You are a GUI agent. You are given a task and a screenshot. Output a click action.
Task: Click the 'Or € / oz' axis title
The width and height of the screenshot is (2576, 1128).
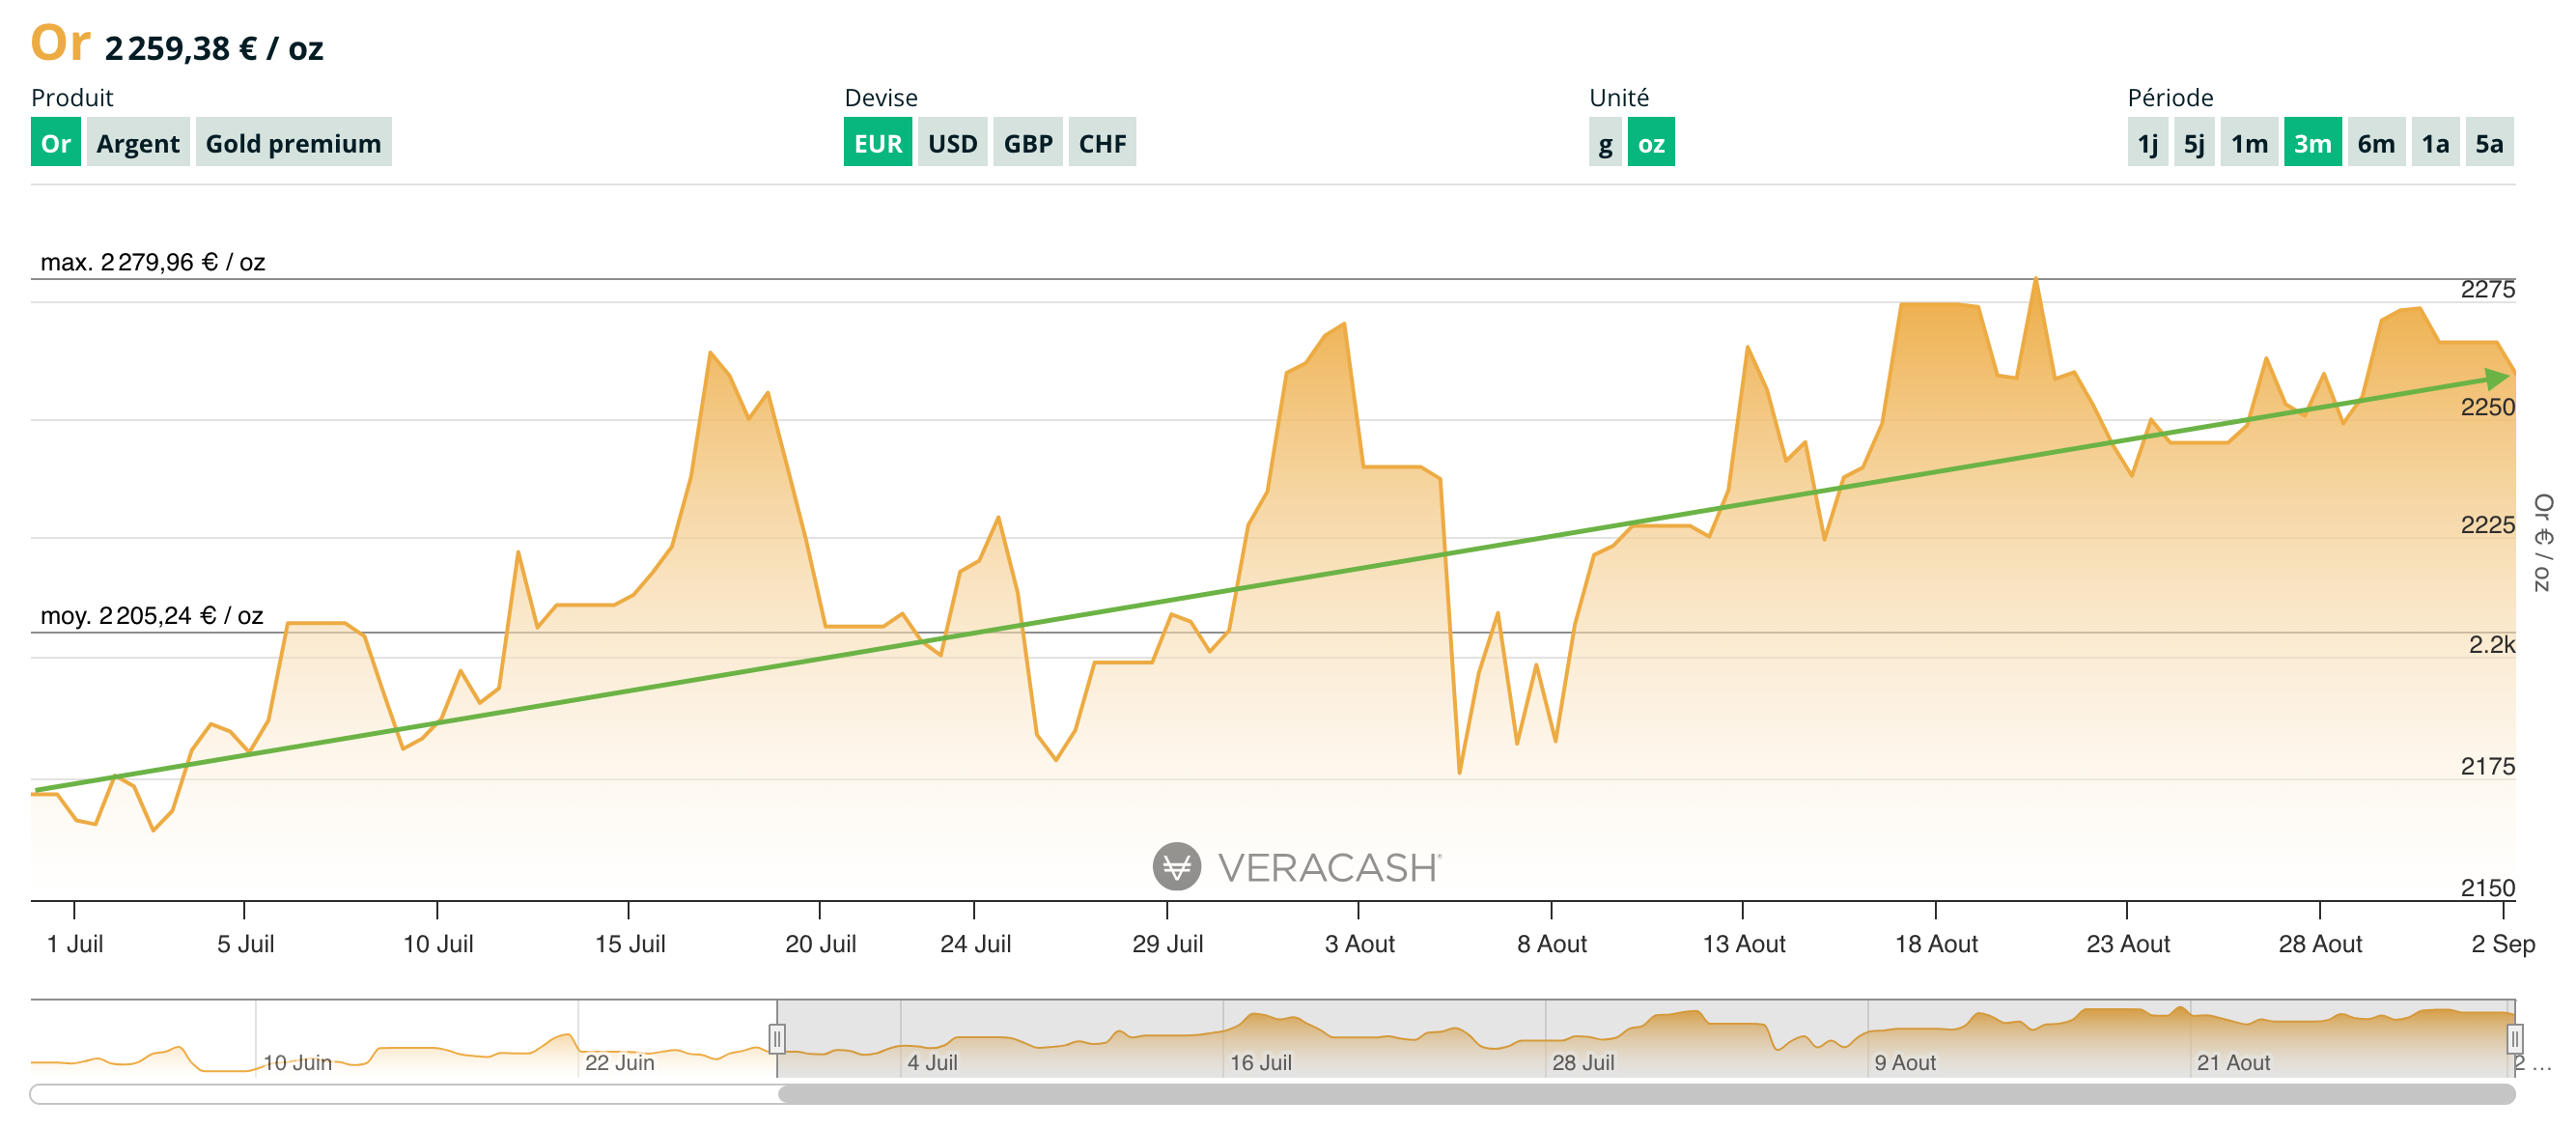click(2543, 542)
